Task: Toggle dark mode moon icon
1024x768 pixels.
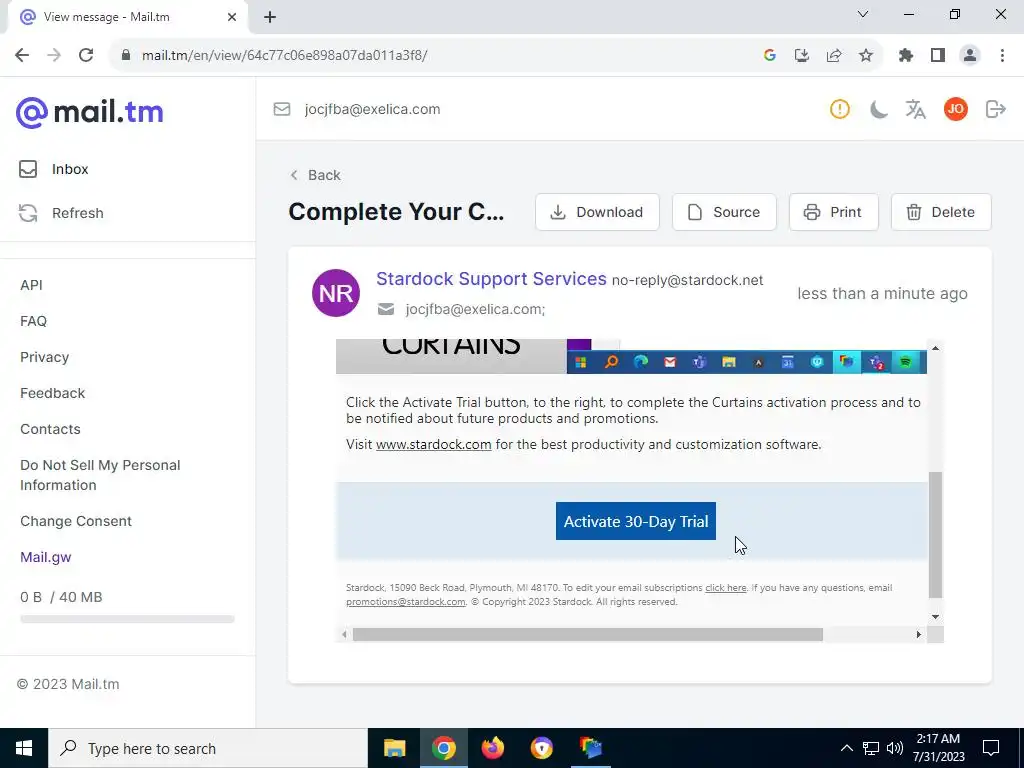Action: (878, 109)
